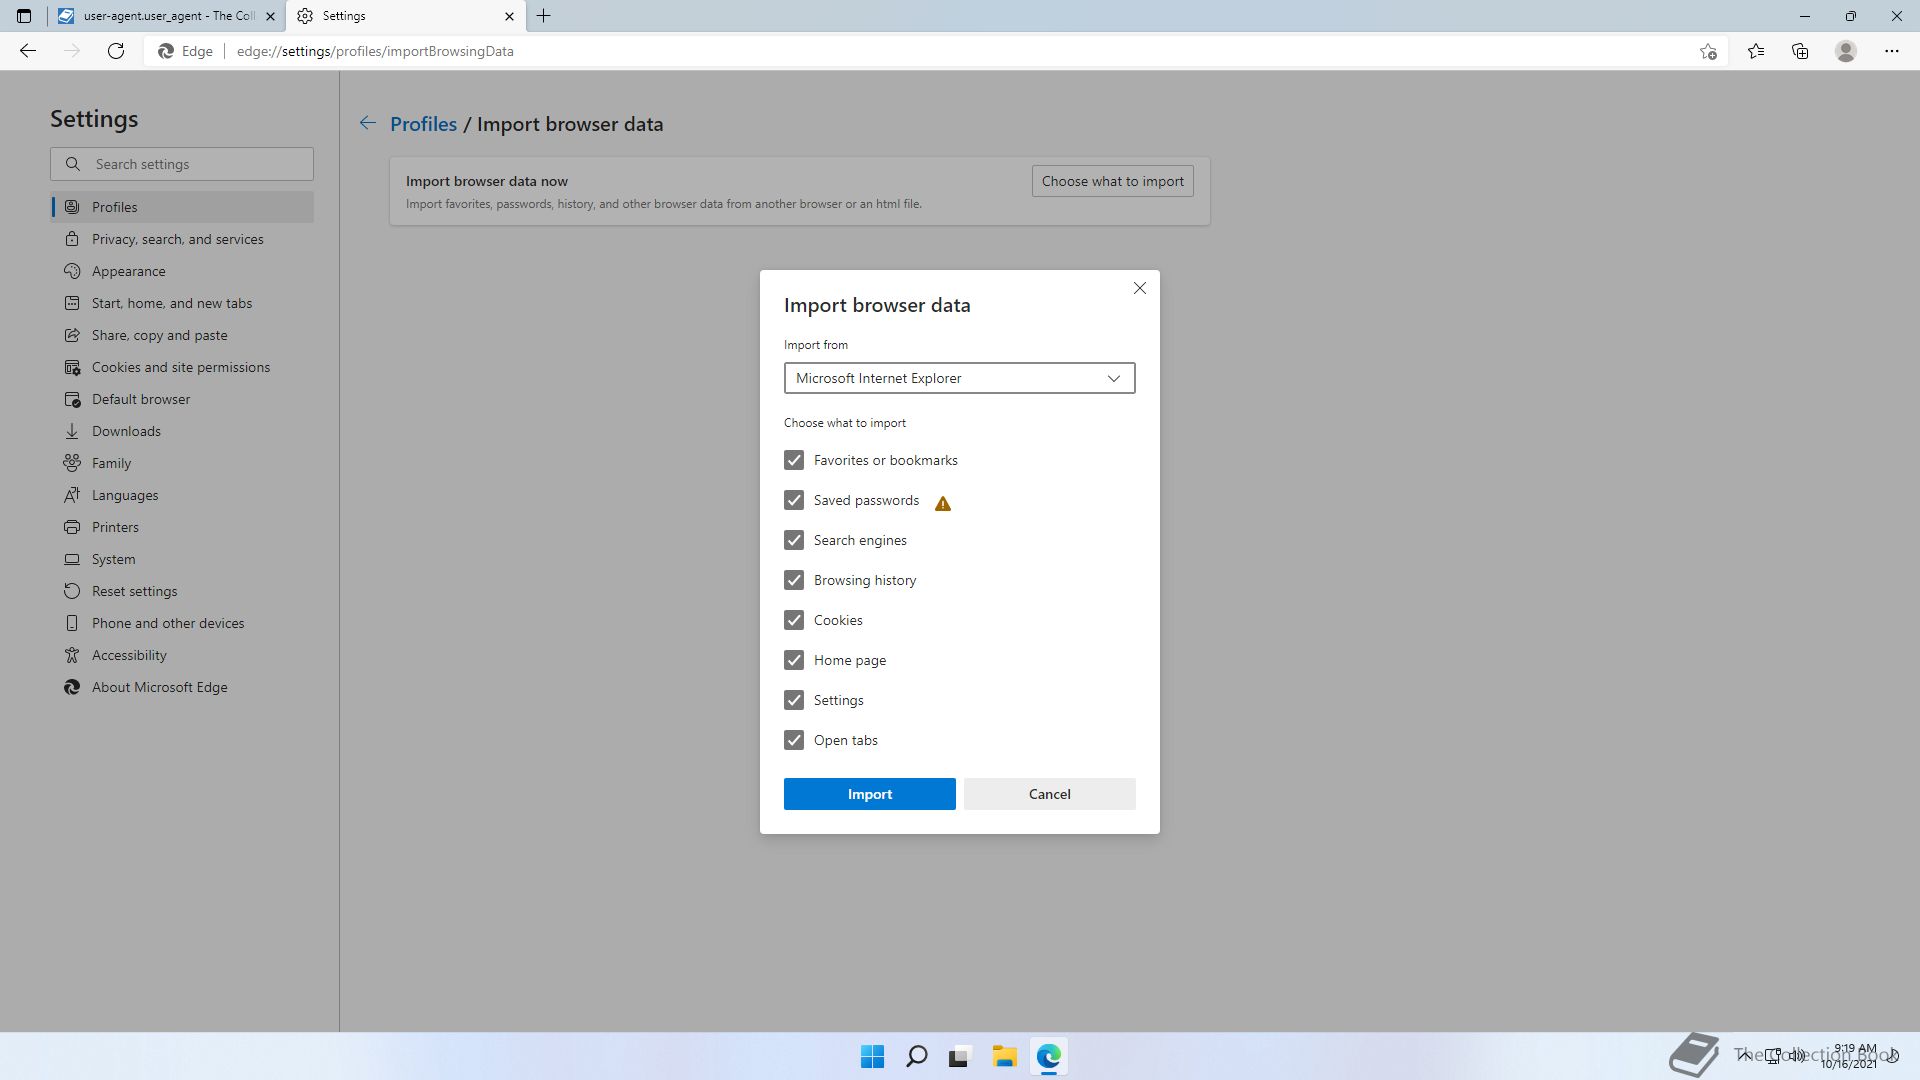Image resolution: width=1920 pixels, height=1080 pixels.
Task: Open Task View in the taskbar
Action: point(960,1056)
